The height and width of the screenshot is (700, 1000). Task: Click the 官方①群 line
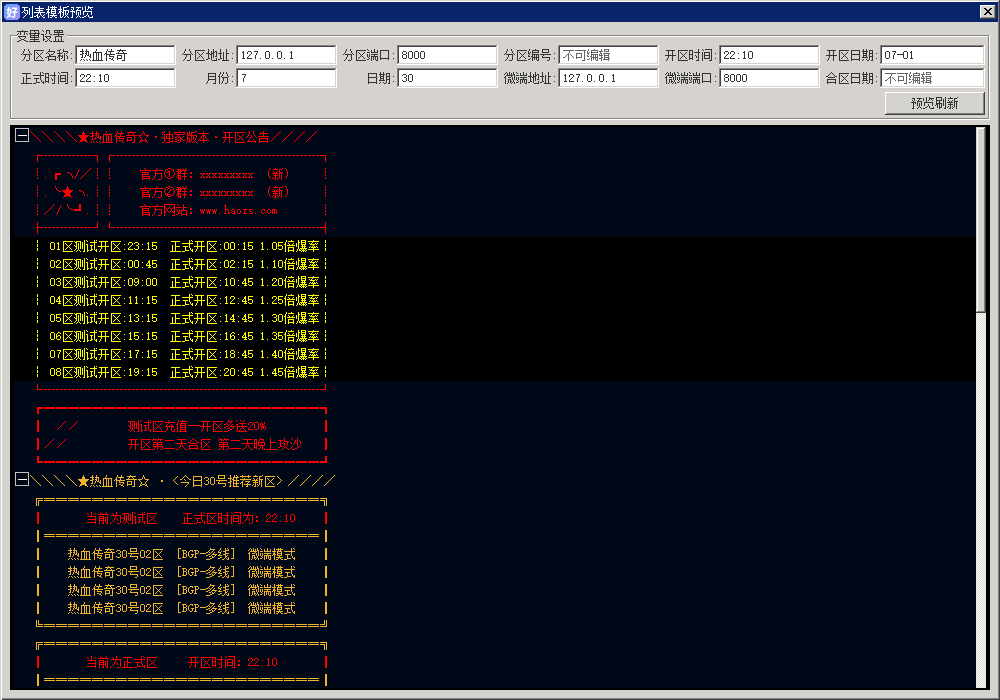[x=214, y=174]
